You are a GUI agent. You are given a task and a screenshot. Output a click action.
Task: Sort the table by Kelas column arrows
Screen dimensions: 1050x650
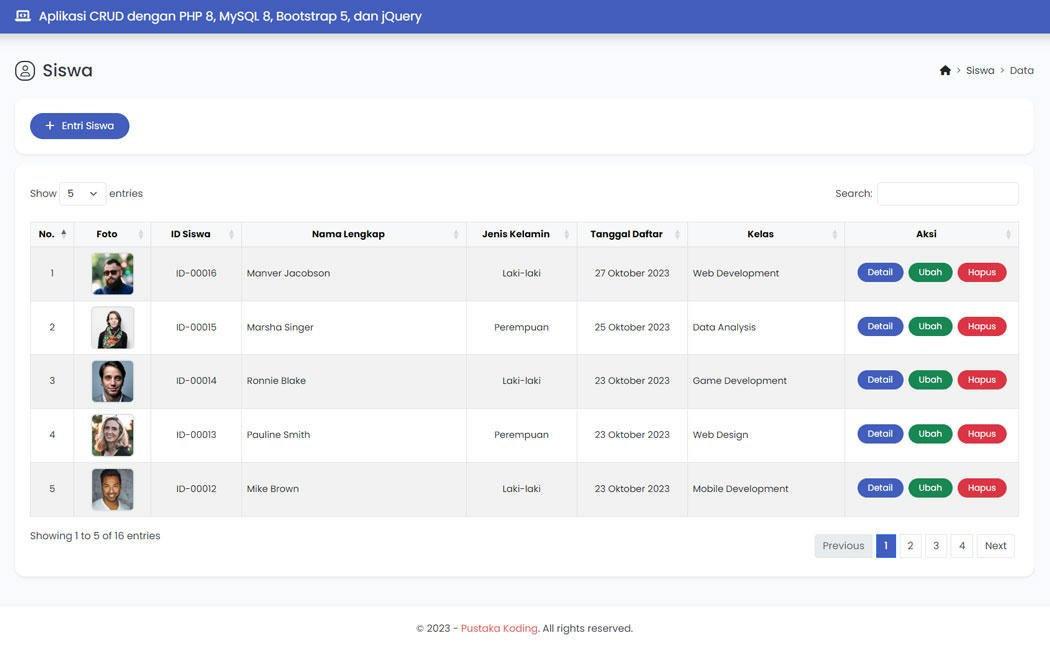tap(836, 233)
